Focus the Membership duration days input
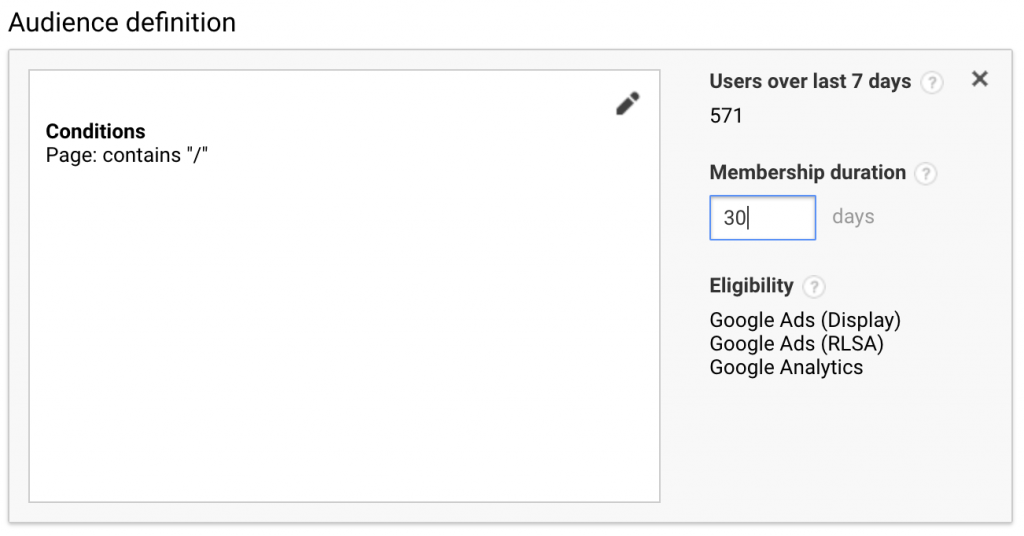1024x536 pixels. pyautogui.click(x=763, y=217)
